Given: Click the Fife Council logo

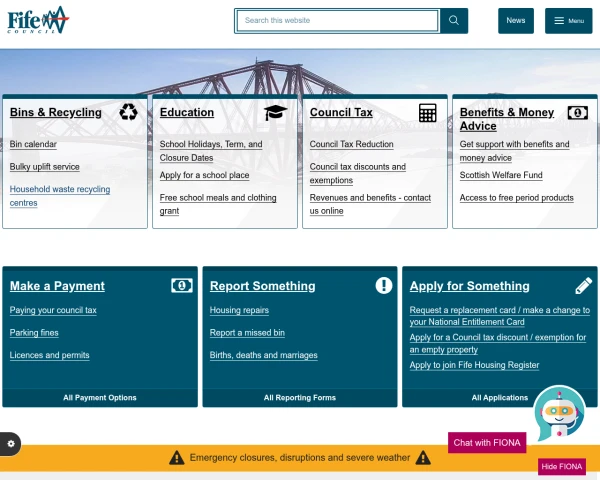Looking at the screenshot, I should coord(38,20).
